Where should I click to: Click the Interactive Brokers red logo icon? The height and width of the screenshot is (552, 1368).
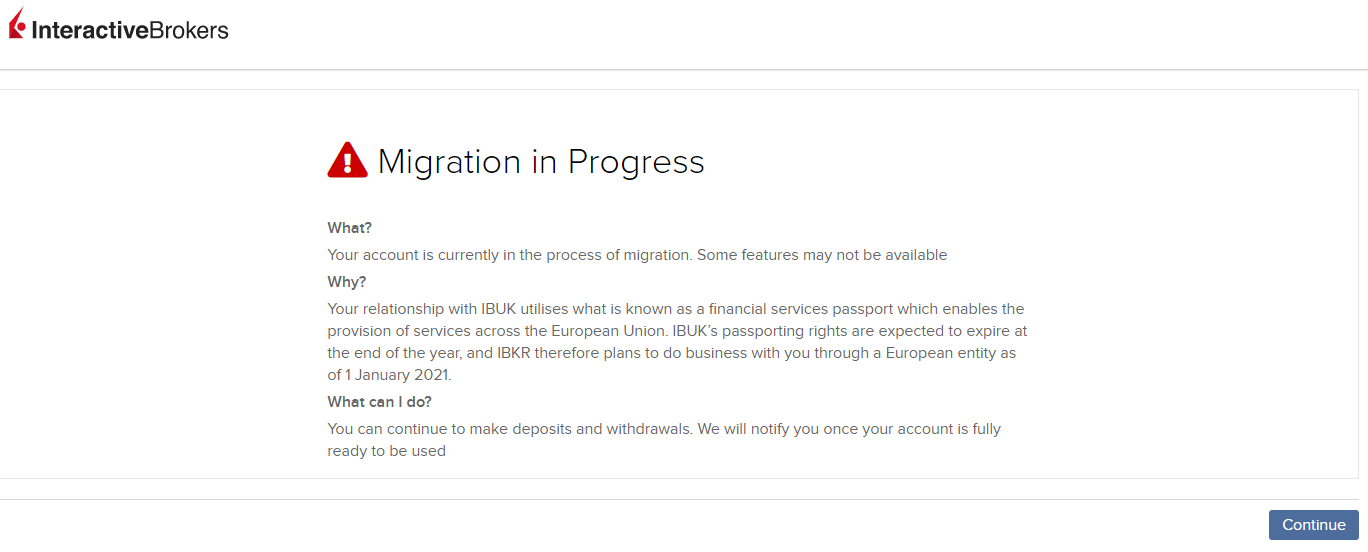17,25
